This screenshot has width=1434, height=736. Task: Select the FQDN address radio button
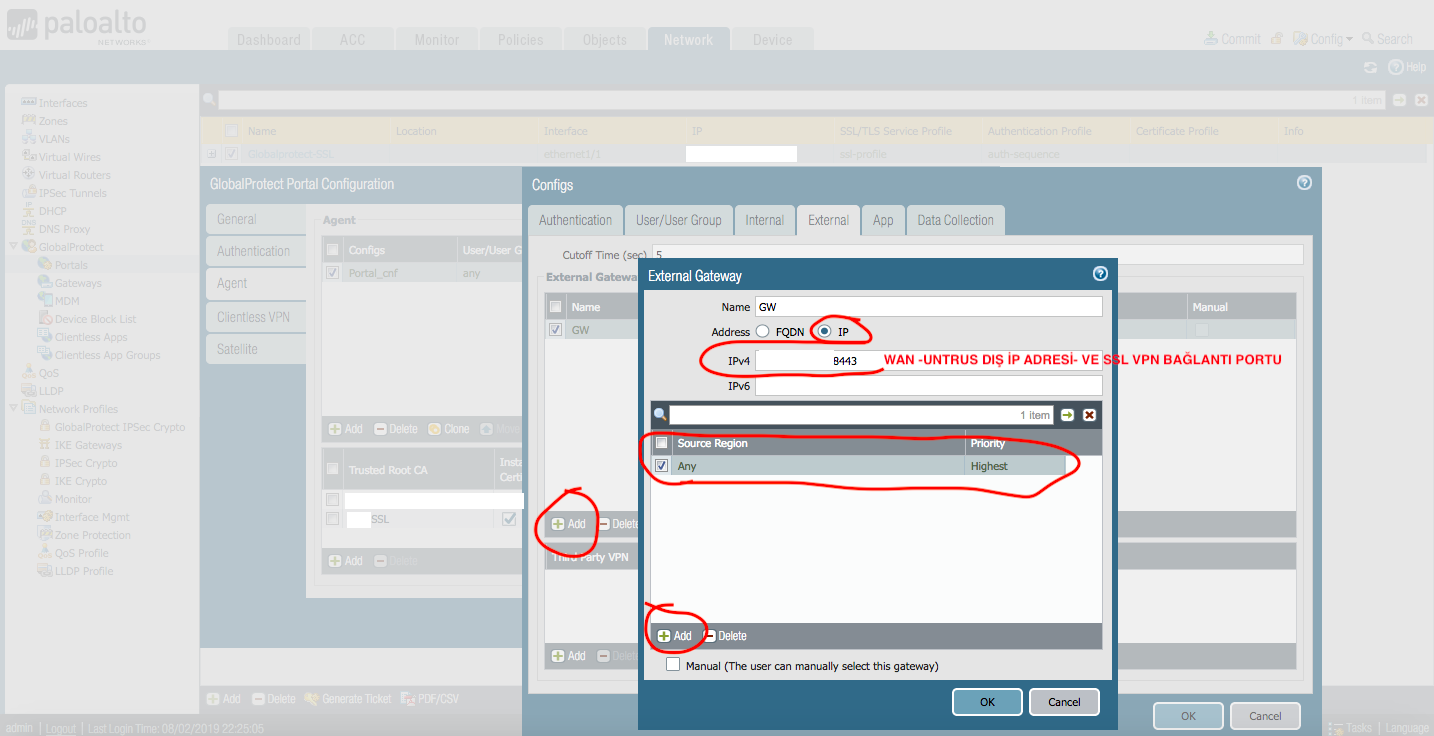coord(763,331)
